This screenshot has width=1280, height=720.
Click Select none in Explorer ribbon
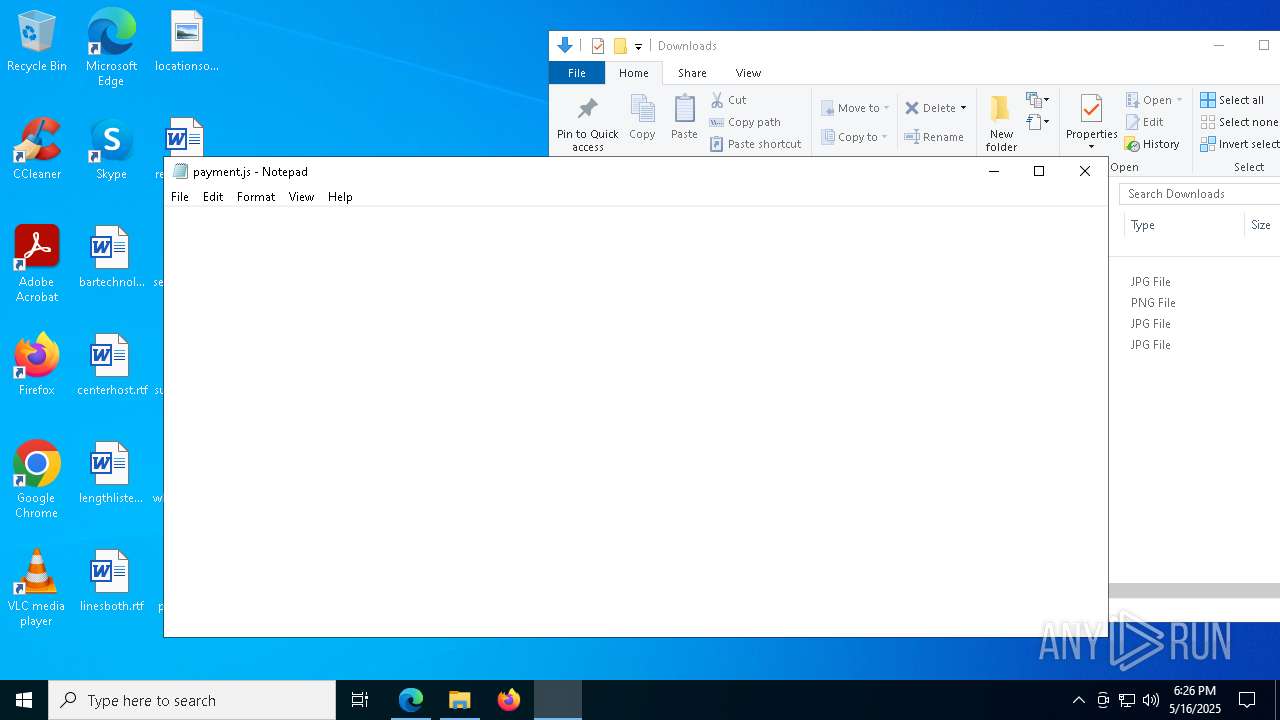tap(1239, 122)
